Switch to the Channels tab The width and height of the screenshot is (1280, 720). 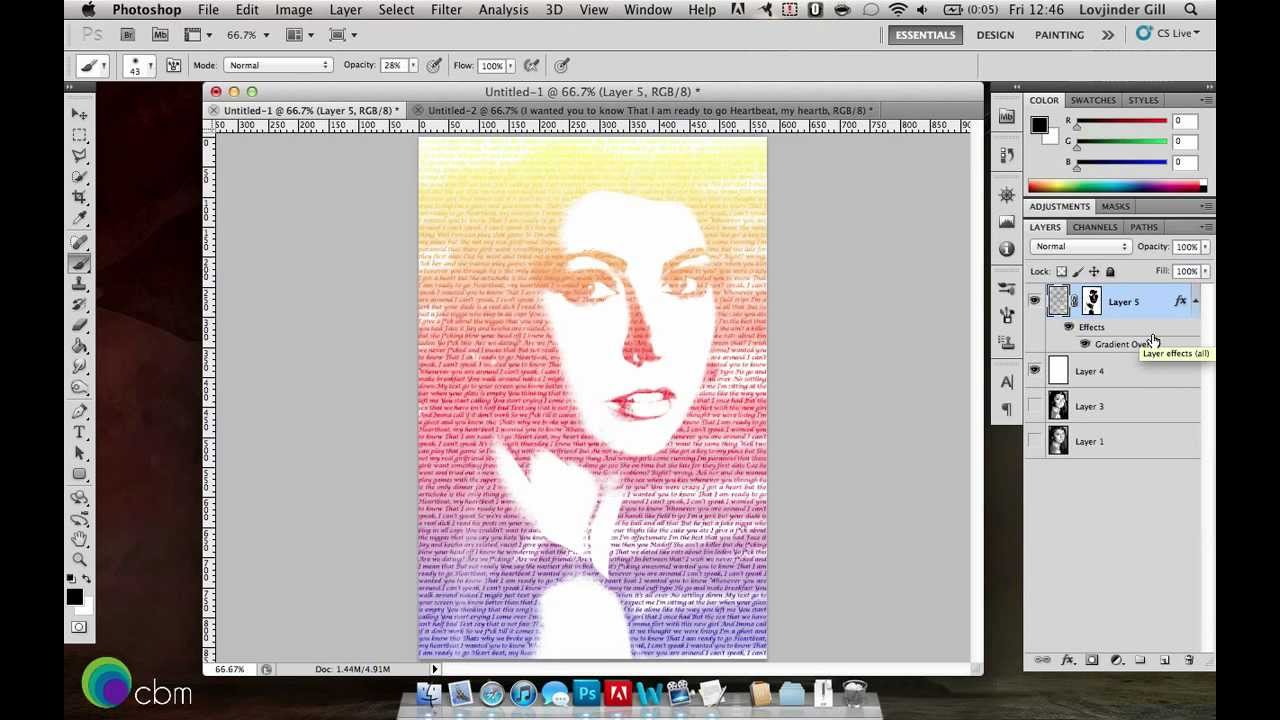point(1095,227)
